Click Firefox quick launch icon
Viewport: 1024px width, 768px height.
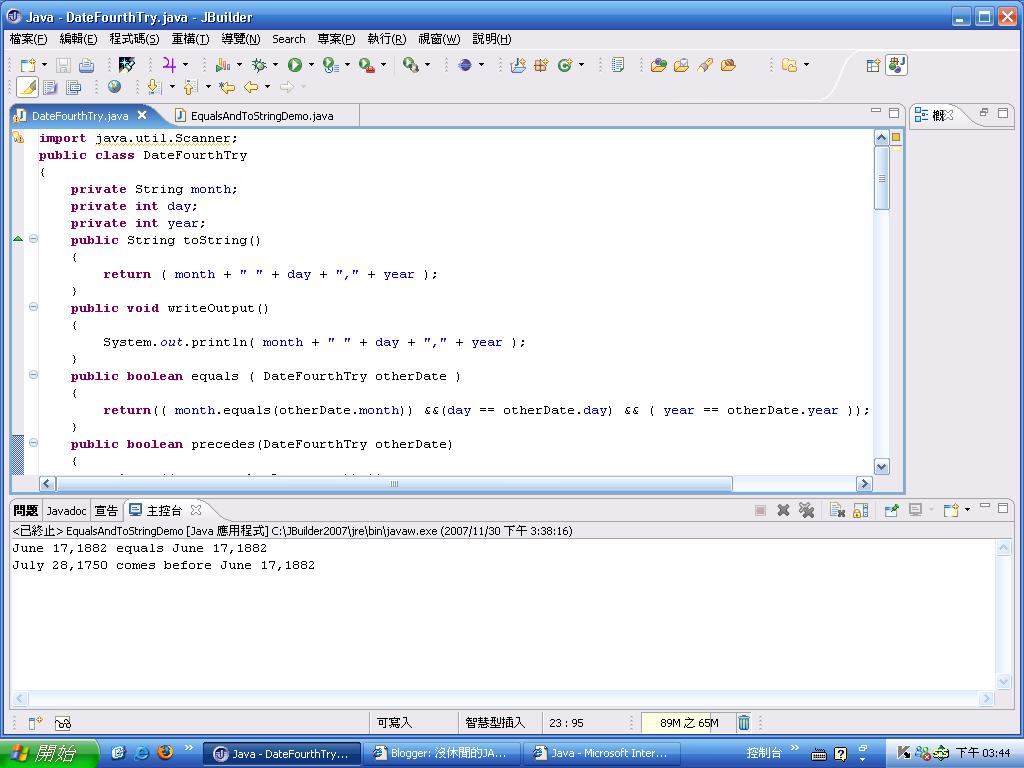point(165,752)
